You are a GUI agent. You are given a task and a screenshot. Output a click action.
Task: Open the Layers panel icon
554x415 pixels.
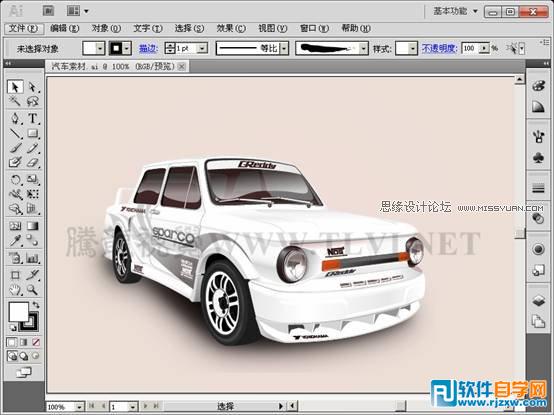pyautogui.click(x=538, y=301)
